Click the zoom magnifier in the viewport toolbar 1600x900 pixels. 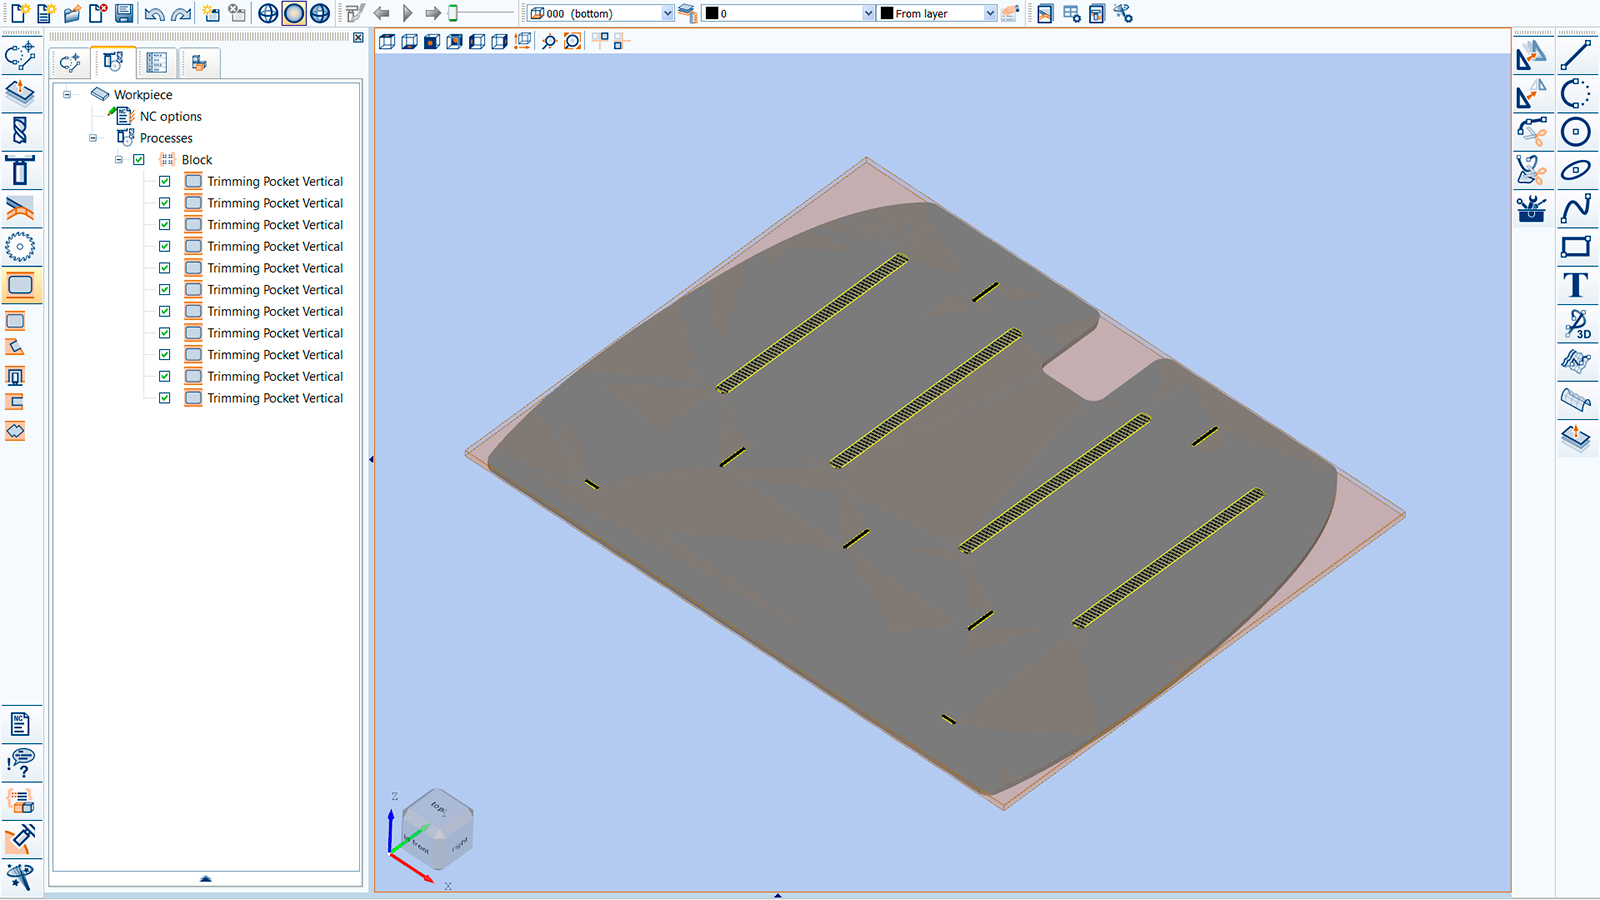(x=549, y=42)
